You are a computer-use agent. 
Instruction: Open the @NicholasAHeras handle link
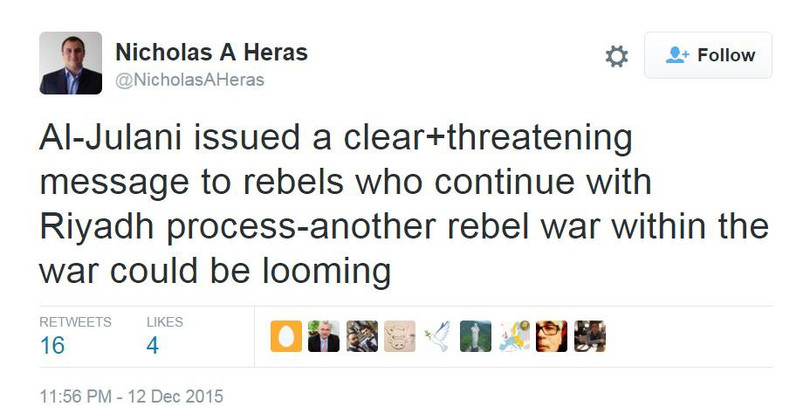click(189, 80)
